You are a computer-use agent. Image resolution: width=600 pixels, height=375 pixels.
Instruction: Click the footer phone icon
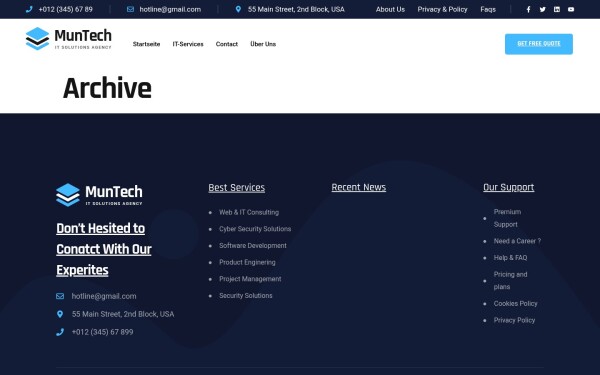click(60, 332)
